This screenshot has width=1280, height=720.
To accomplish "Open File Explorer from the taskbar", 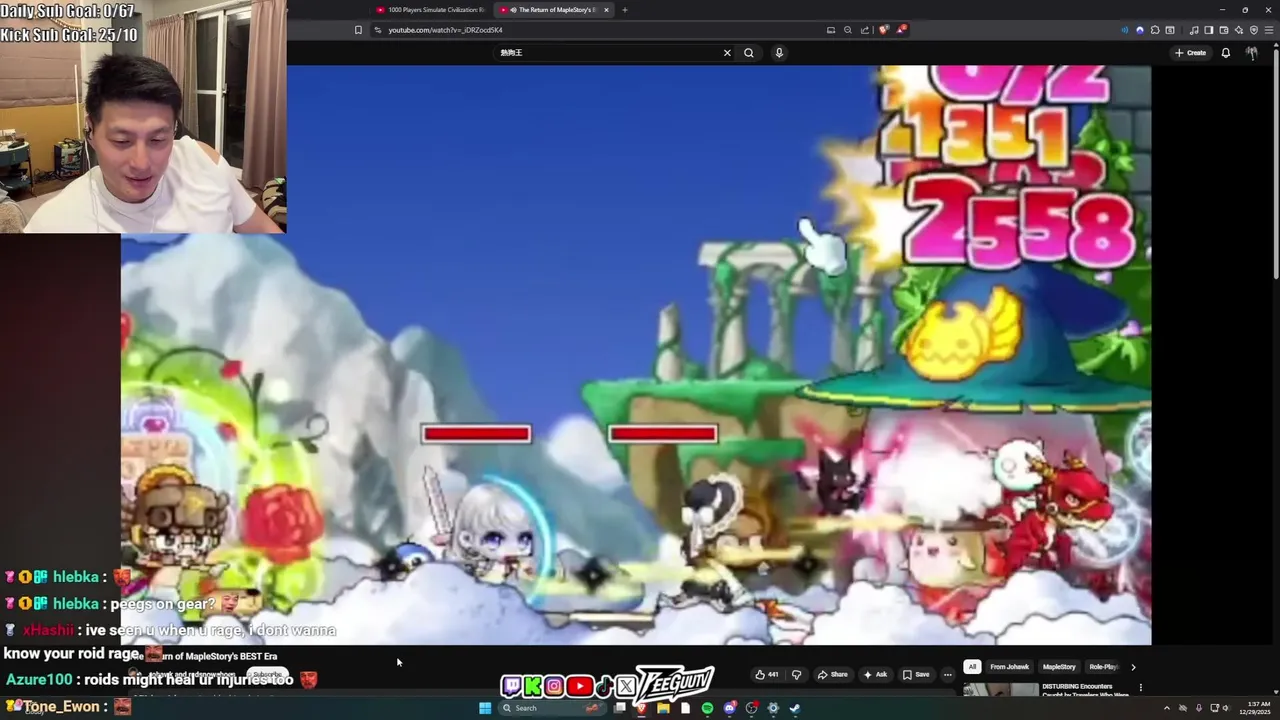I will [663, 708].
